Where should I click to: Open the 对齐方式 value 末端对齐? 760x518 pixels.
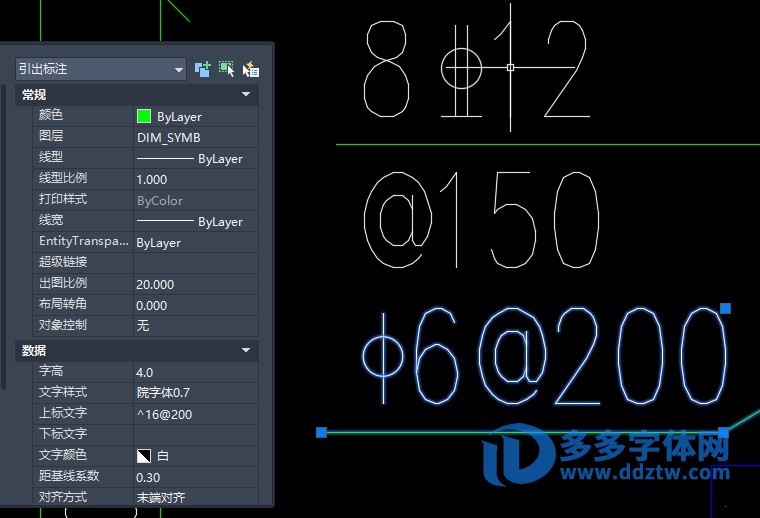[195, 497]
